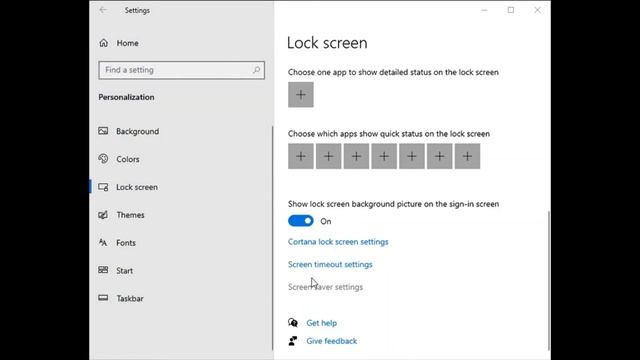
Task: Click the sixth quick status plus tile
Action: coord(440,156)
